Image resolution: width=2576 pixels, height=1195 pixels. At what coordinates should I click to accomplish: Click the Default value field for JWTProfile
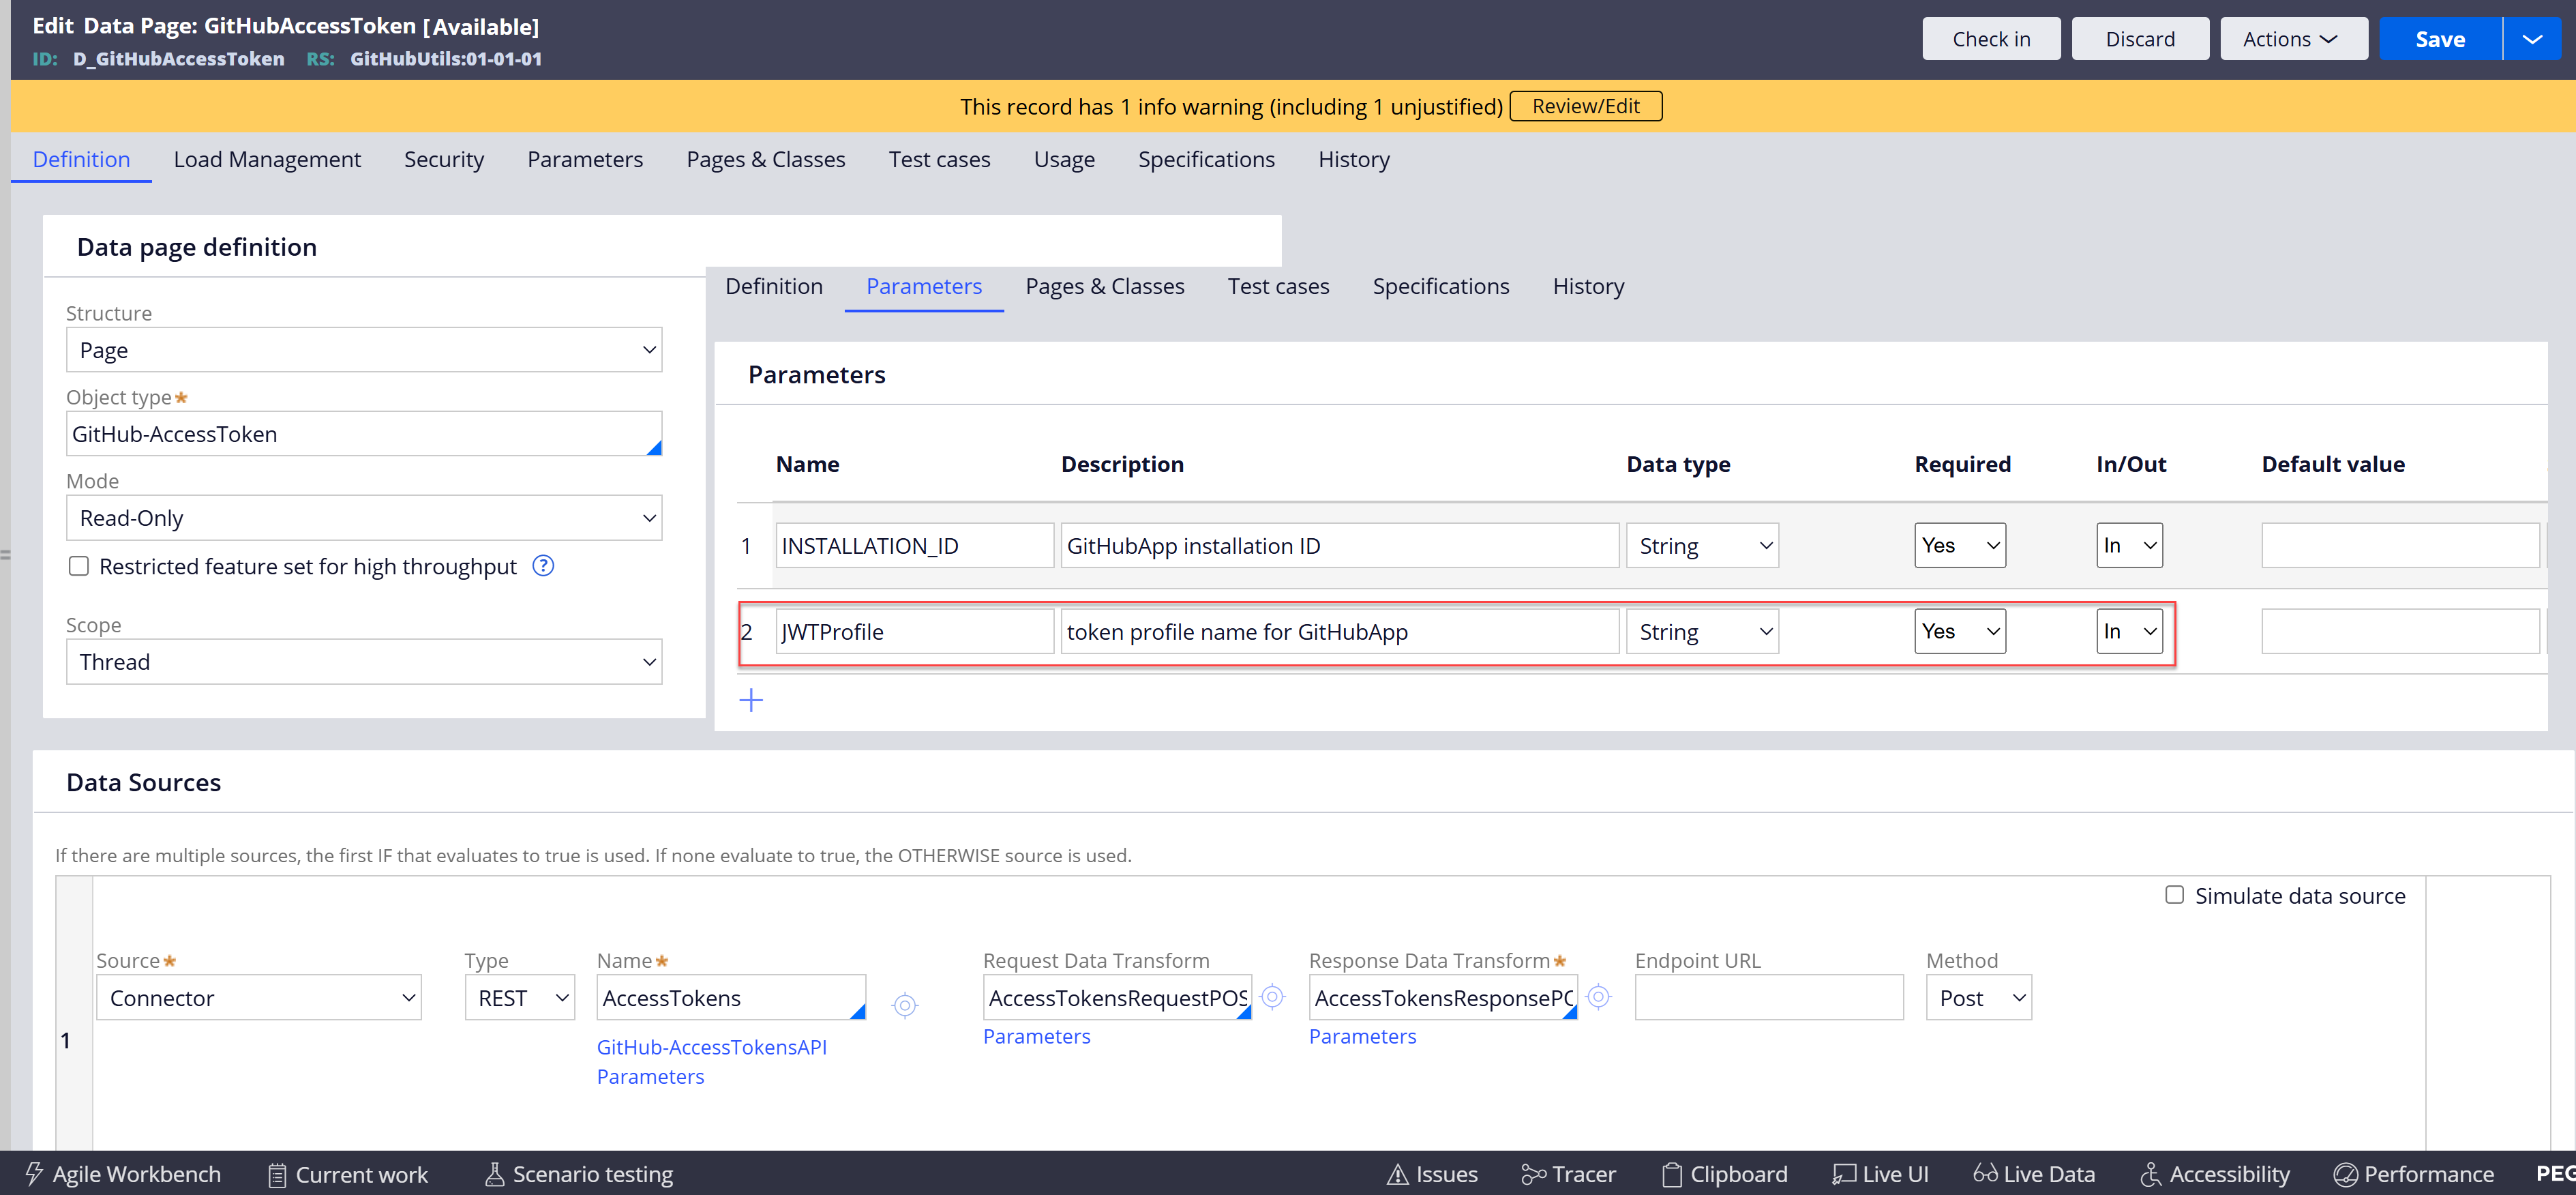pyautogui.click(x=2400, y=632)
